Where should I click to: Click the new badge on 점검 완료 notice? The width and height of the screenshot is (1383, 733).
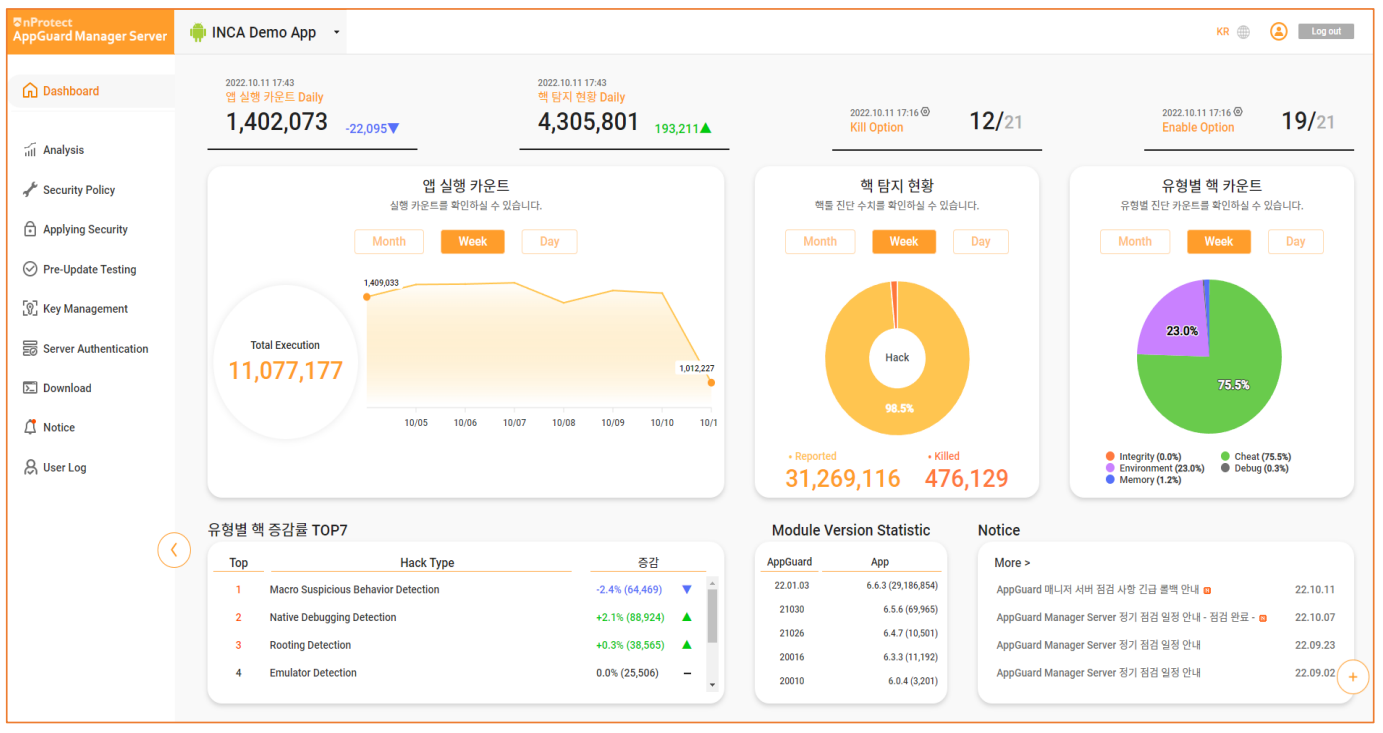(x=1263, y=618)
